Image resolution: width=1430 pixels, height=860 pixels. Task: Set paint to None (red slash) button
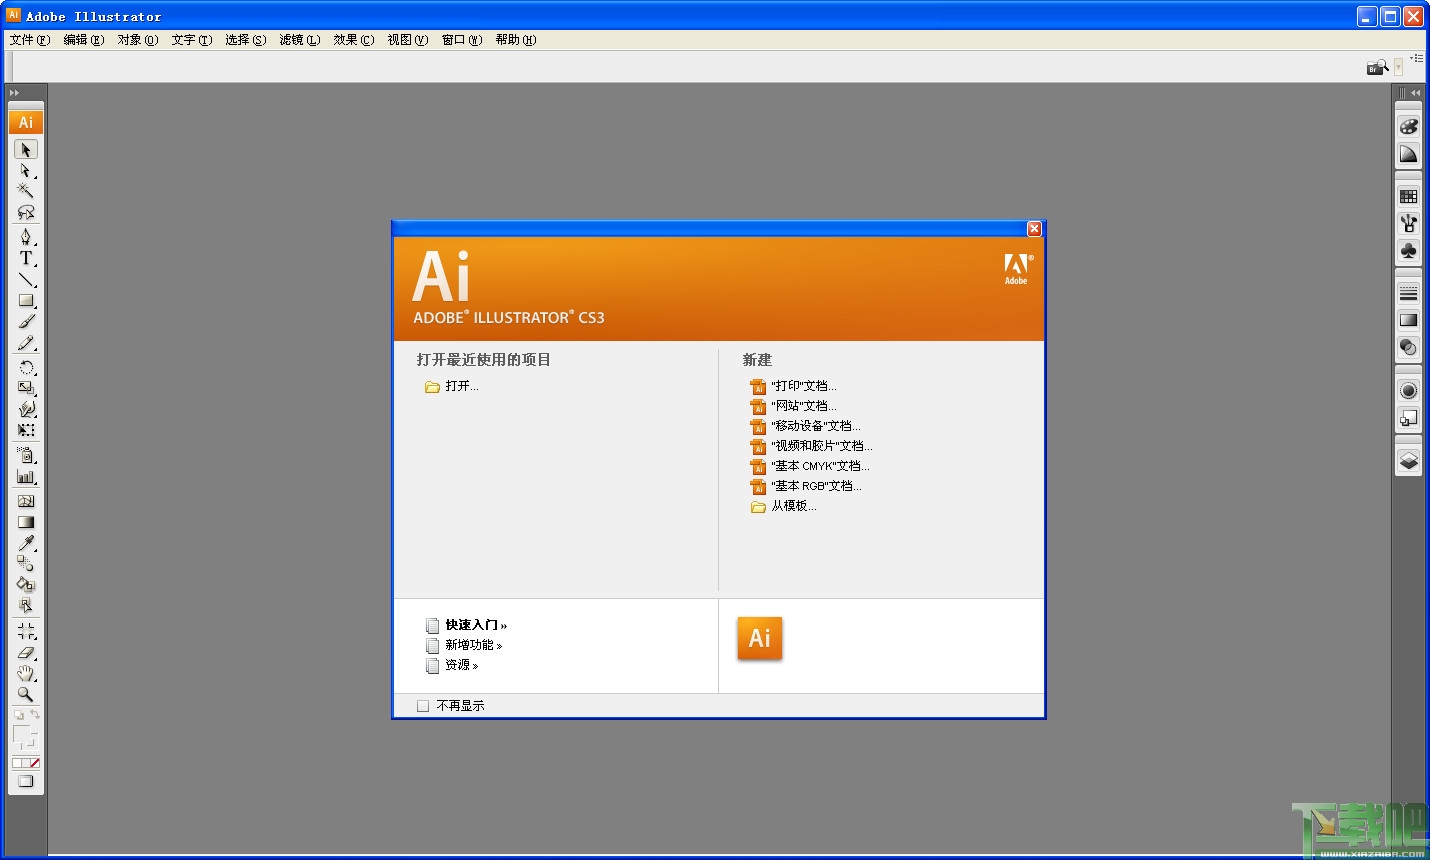click(34, 763)
